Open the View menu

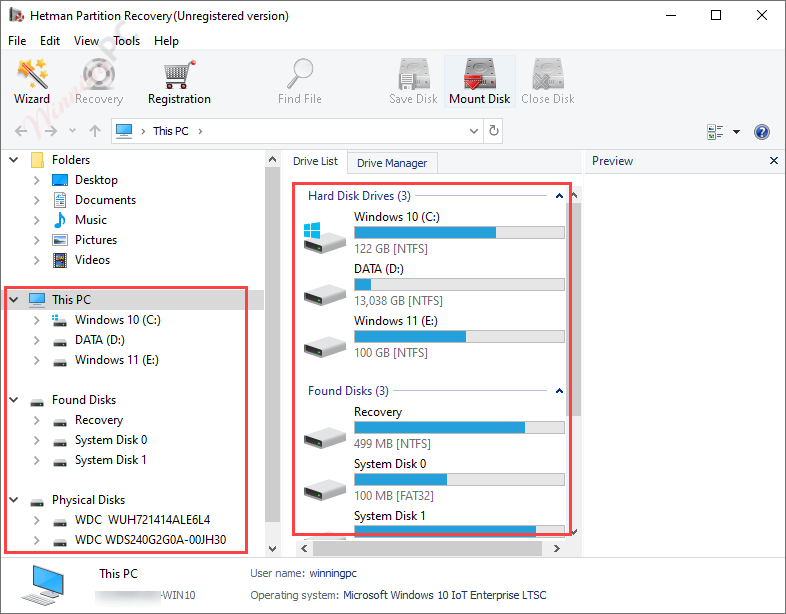86,41
